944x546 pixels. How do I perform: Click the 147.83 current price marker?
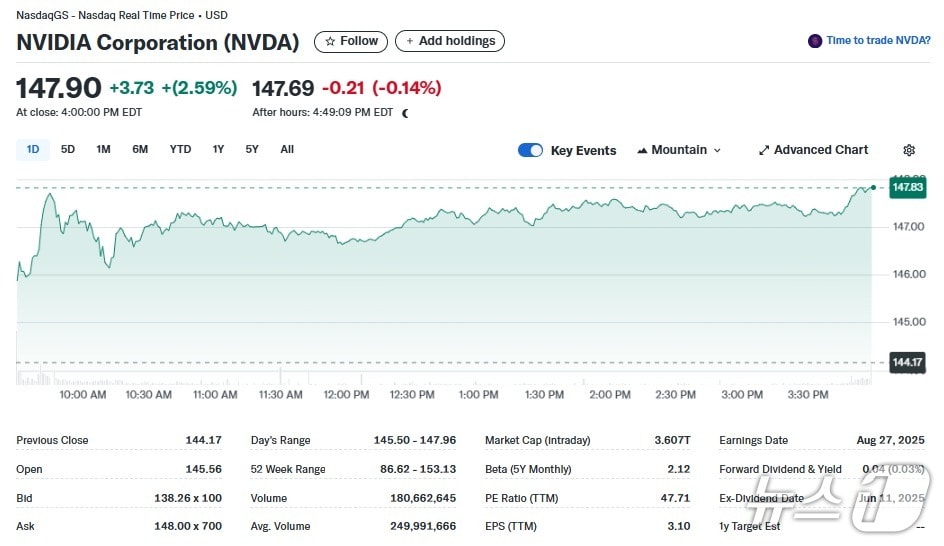[907, 187]
